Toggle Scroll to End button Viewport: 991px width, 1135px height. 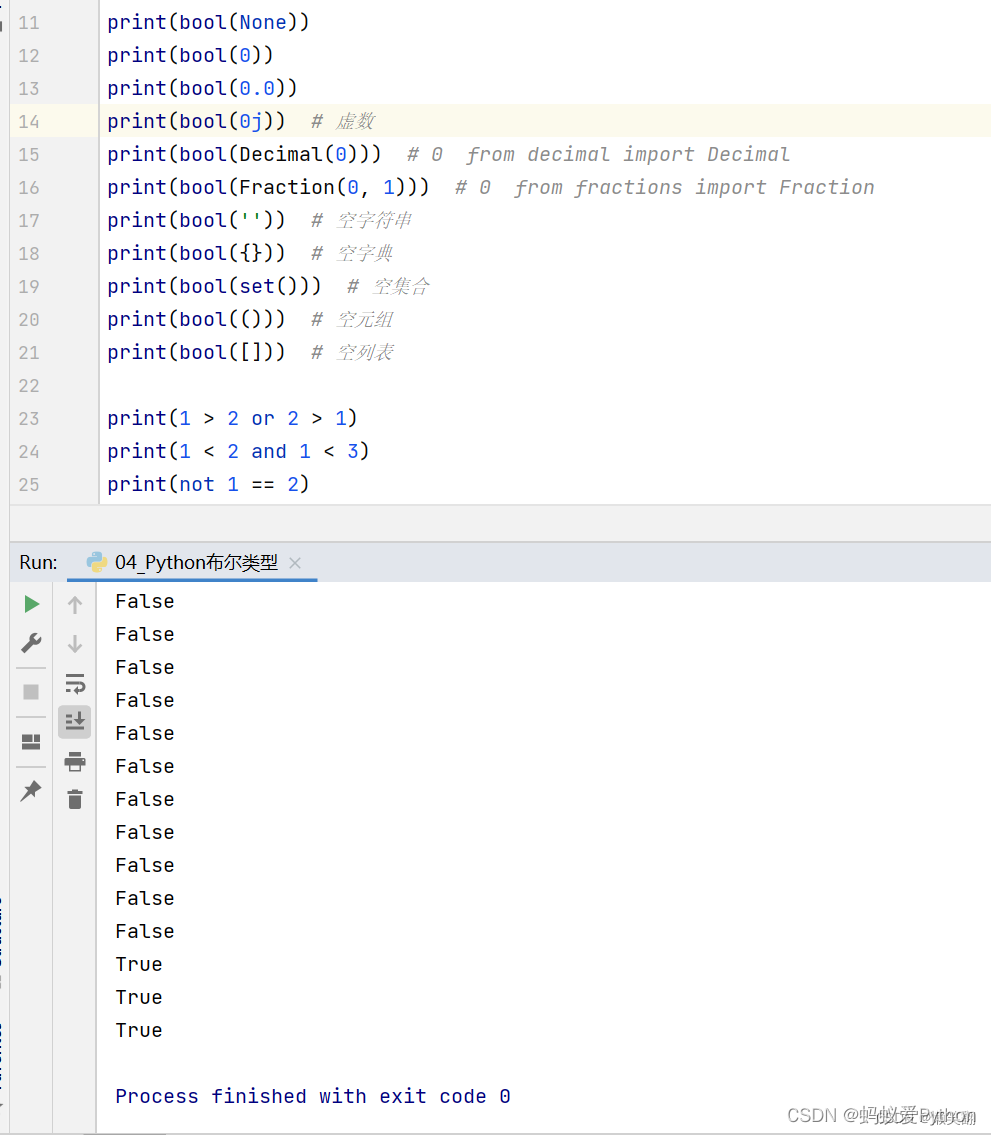coord(75,722)
